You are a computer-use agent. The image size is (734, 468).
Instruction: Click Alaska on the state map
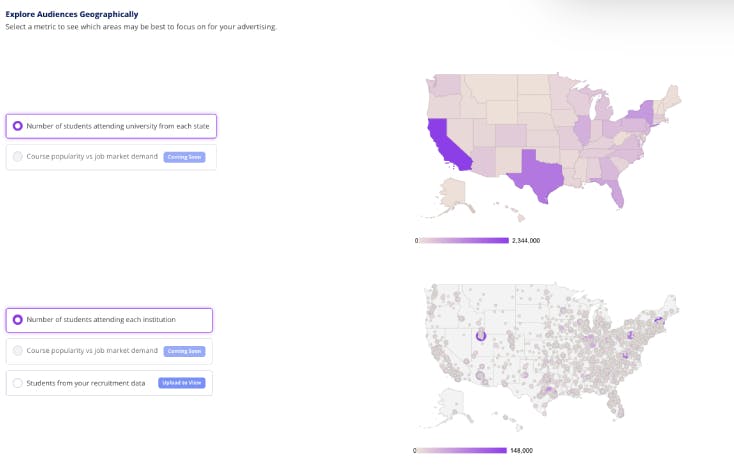click(452, 194)
